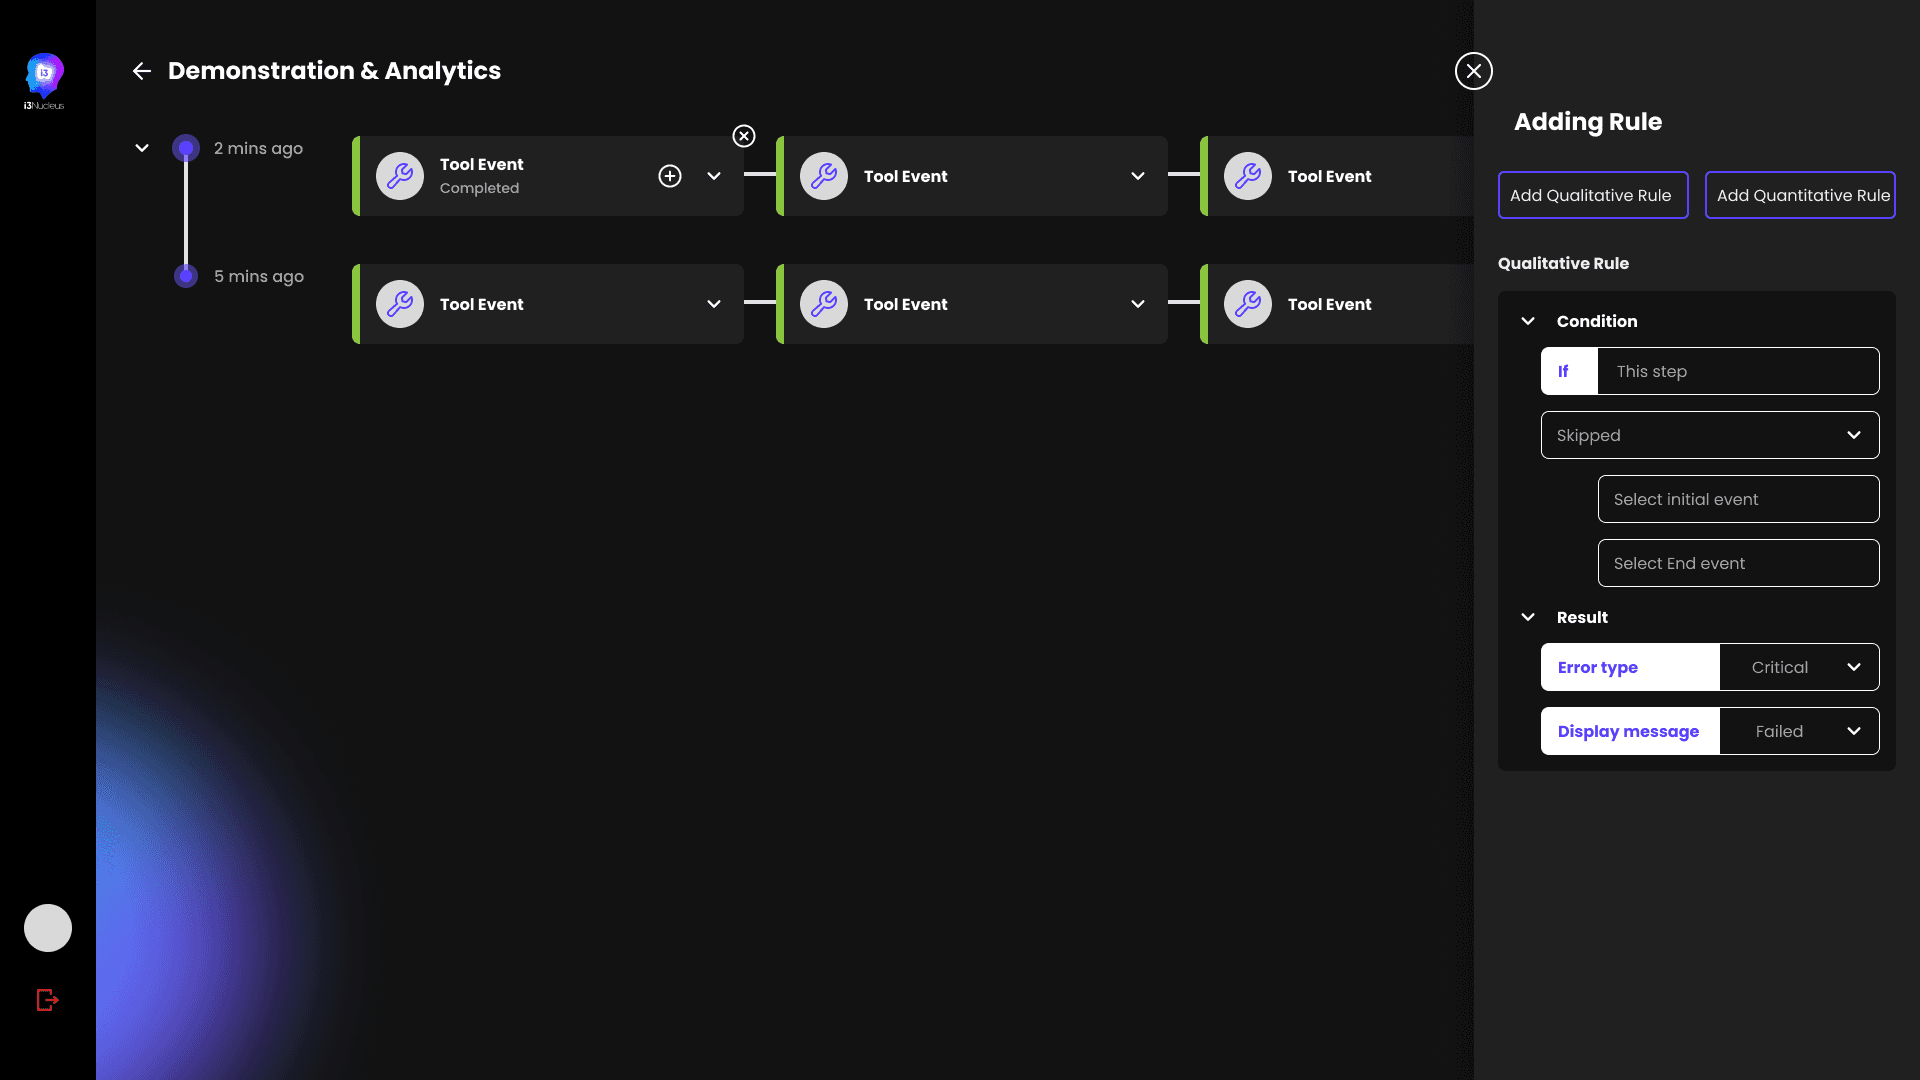Expand the completed Tool Event card
The width and height of the screenshot is (1920, 1080).
714,176
